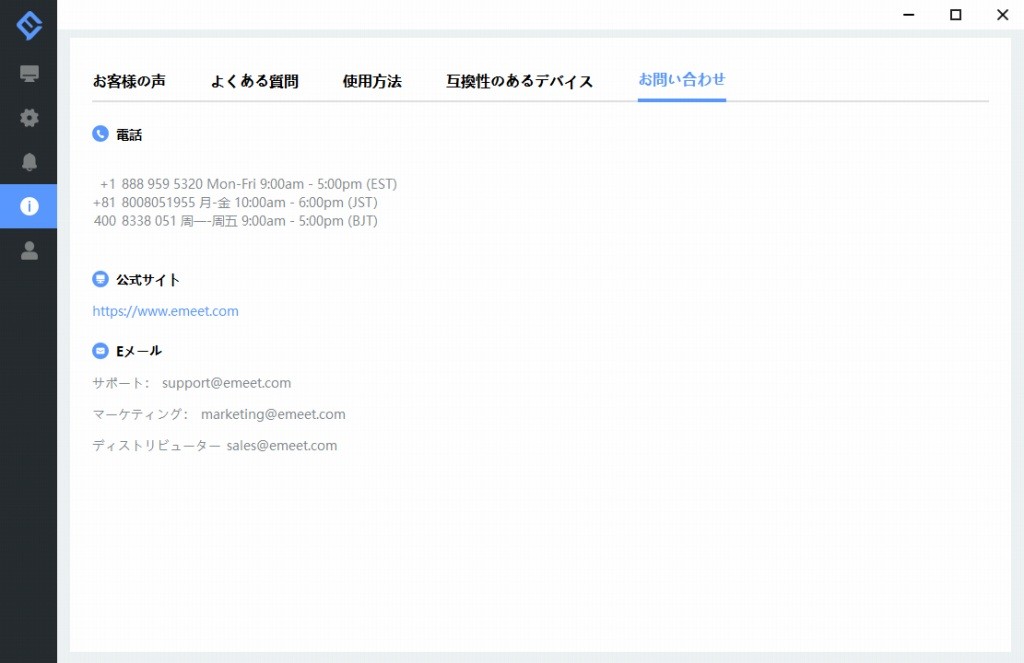Open the user account sidebar icon
This screenshot has height=663, width=1024.
[x=29, y=251]
